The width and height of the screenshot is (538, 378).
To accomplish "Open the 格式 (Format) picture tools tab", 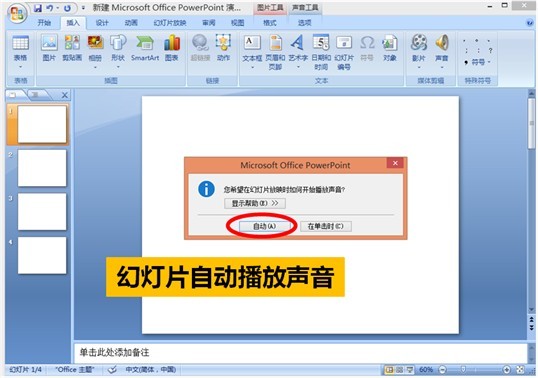I will click(270, 23).
